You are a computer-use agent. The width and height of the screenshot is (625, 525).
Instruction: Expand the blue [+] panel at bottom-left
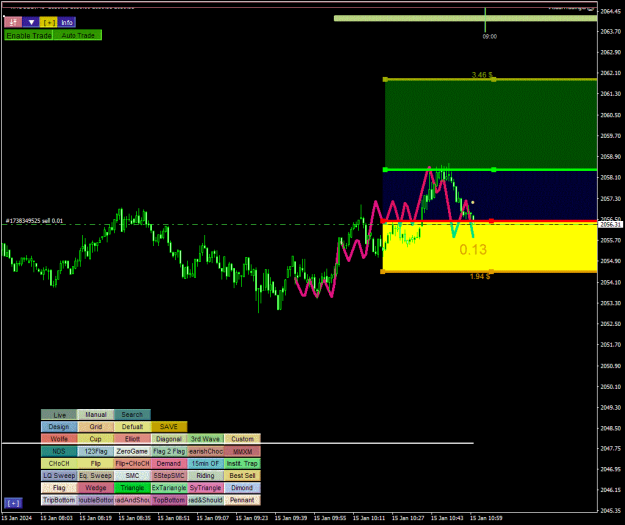(13, 503)
